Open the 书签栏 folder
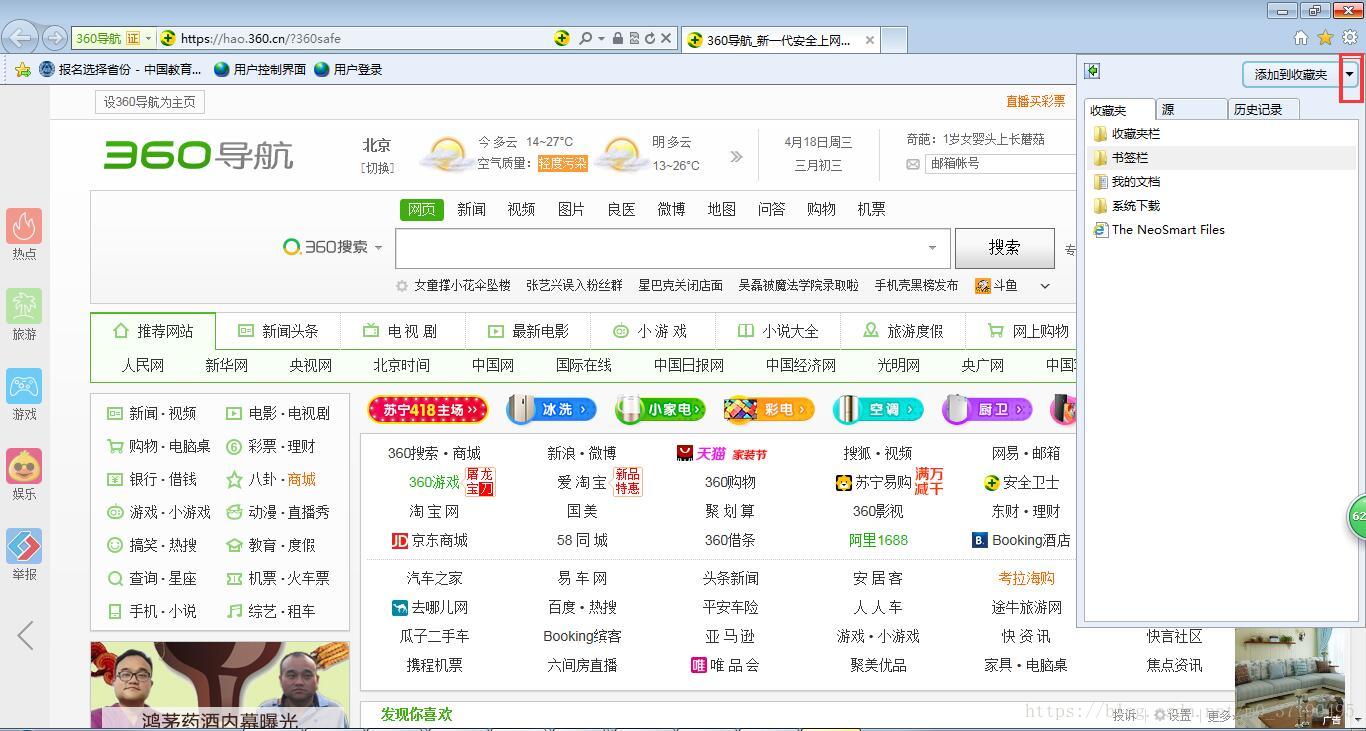Screen dimensions: 1366x731 (x=1130, y=158)
